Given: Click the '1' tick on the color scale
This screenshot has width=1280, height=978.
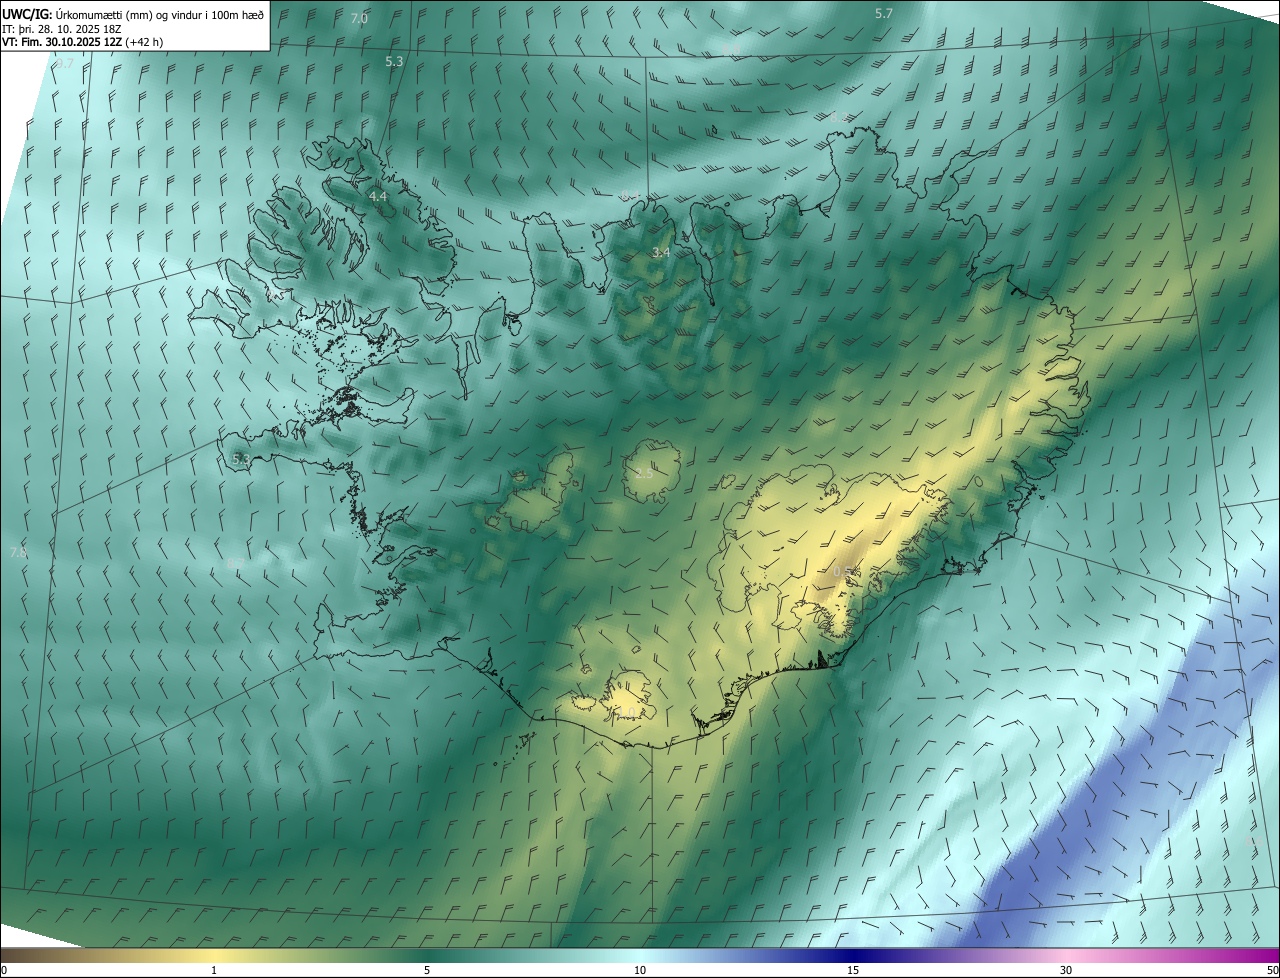Looking at the screenshot, I should 214,970.
